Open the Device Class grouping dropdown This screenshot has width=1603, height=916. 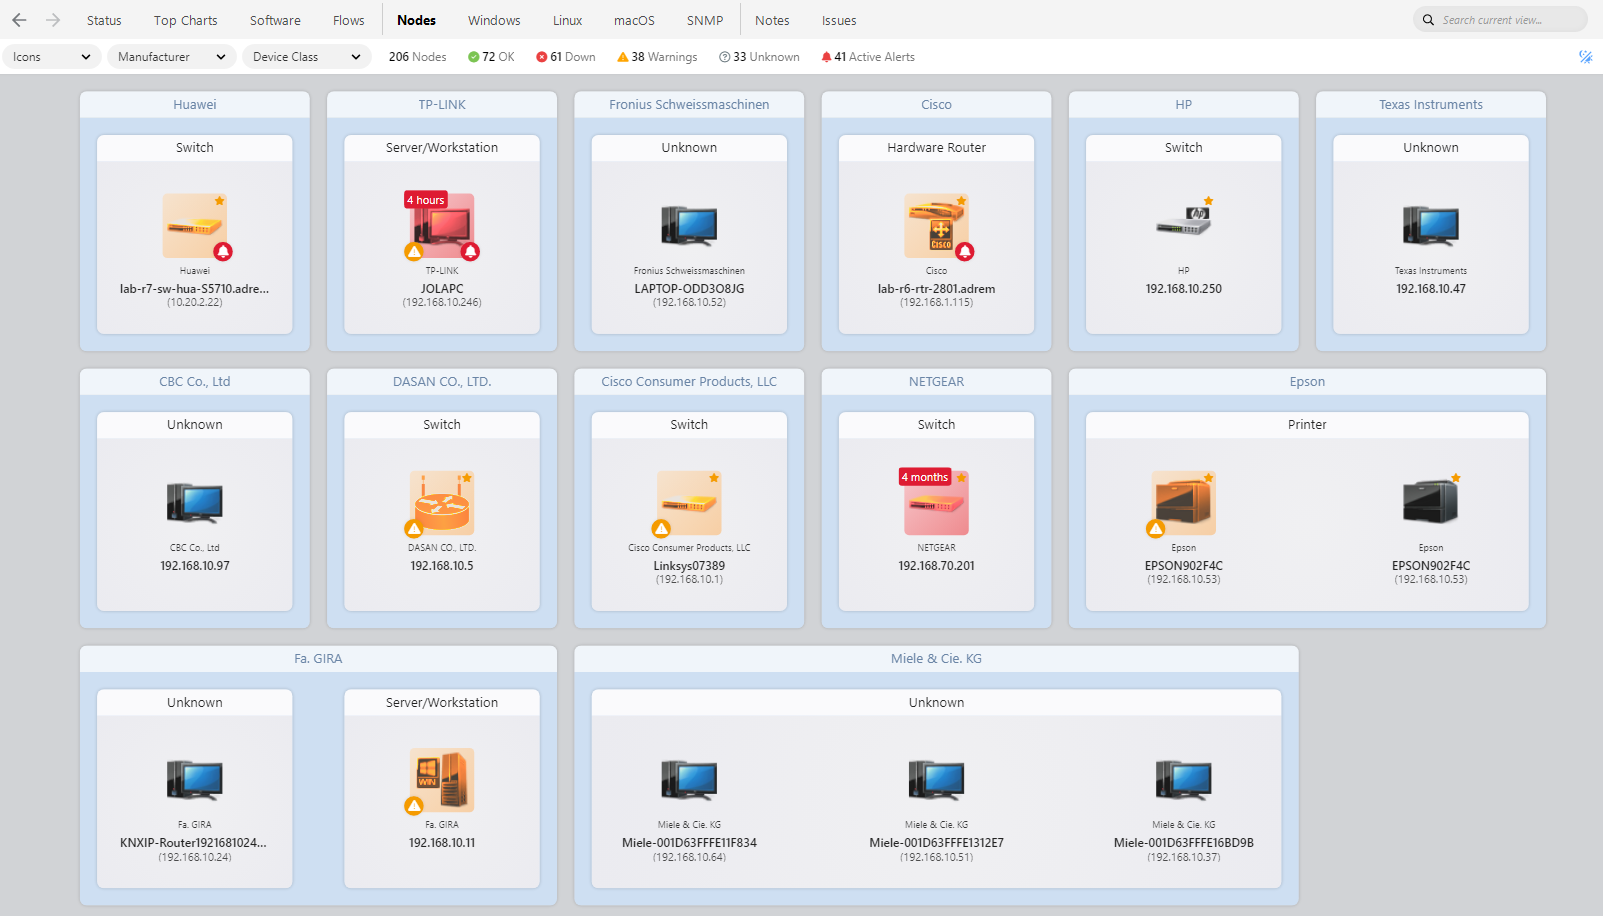click(x=306, y=57)
